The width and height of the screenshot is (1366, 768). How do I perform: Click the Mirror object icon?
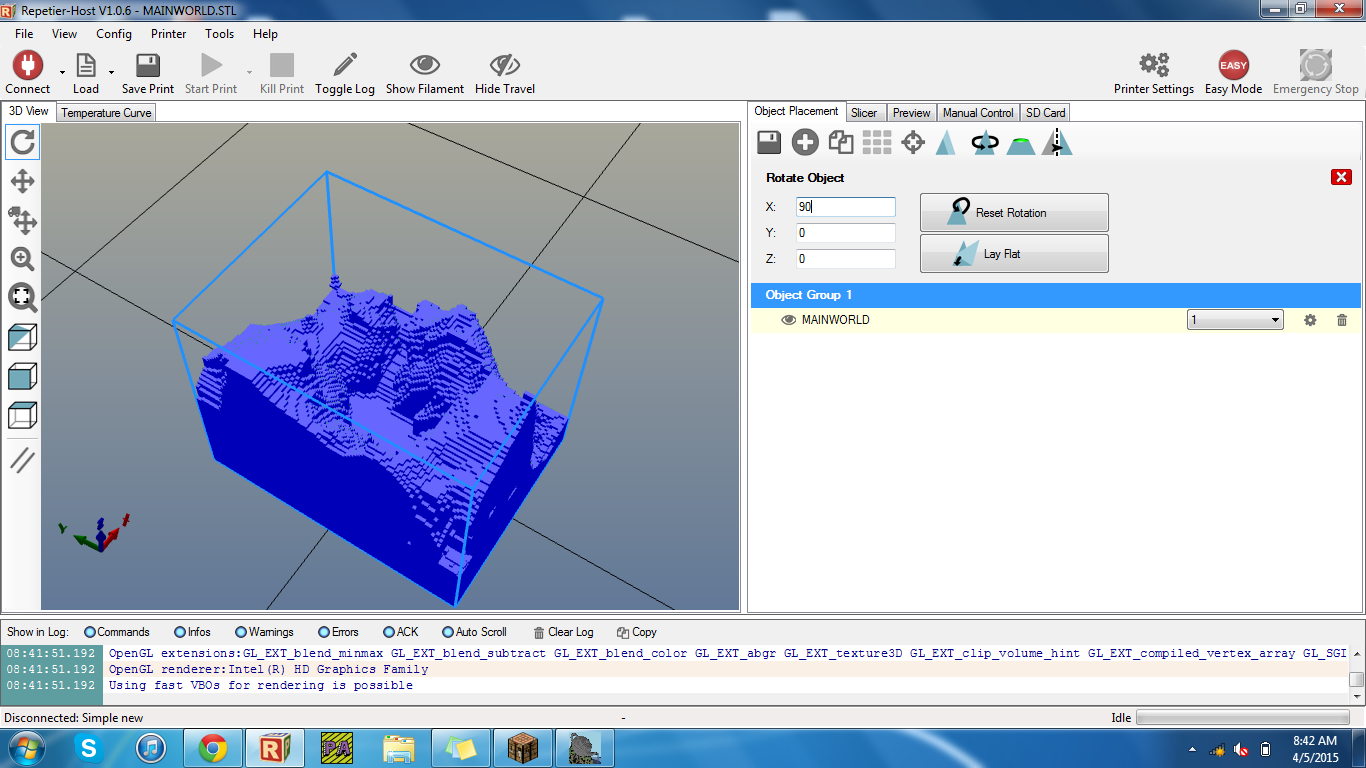click(x=1057, y=142)
